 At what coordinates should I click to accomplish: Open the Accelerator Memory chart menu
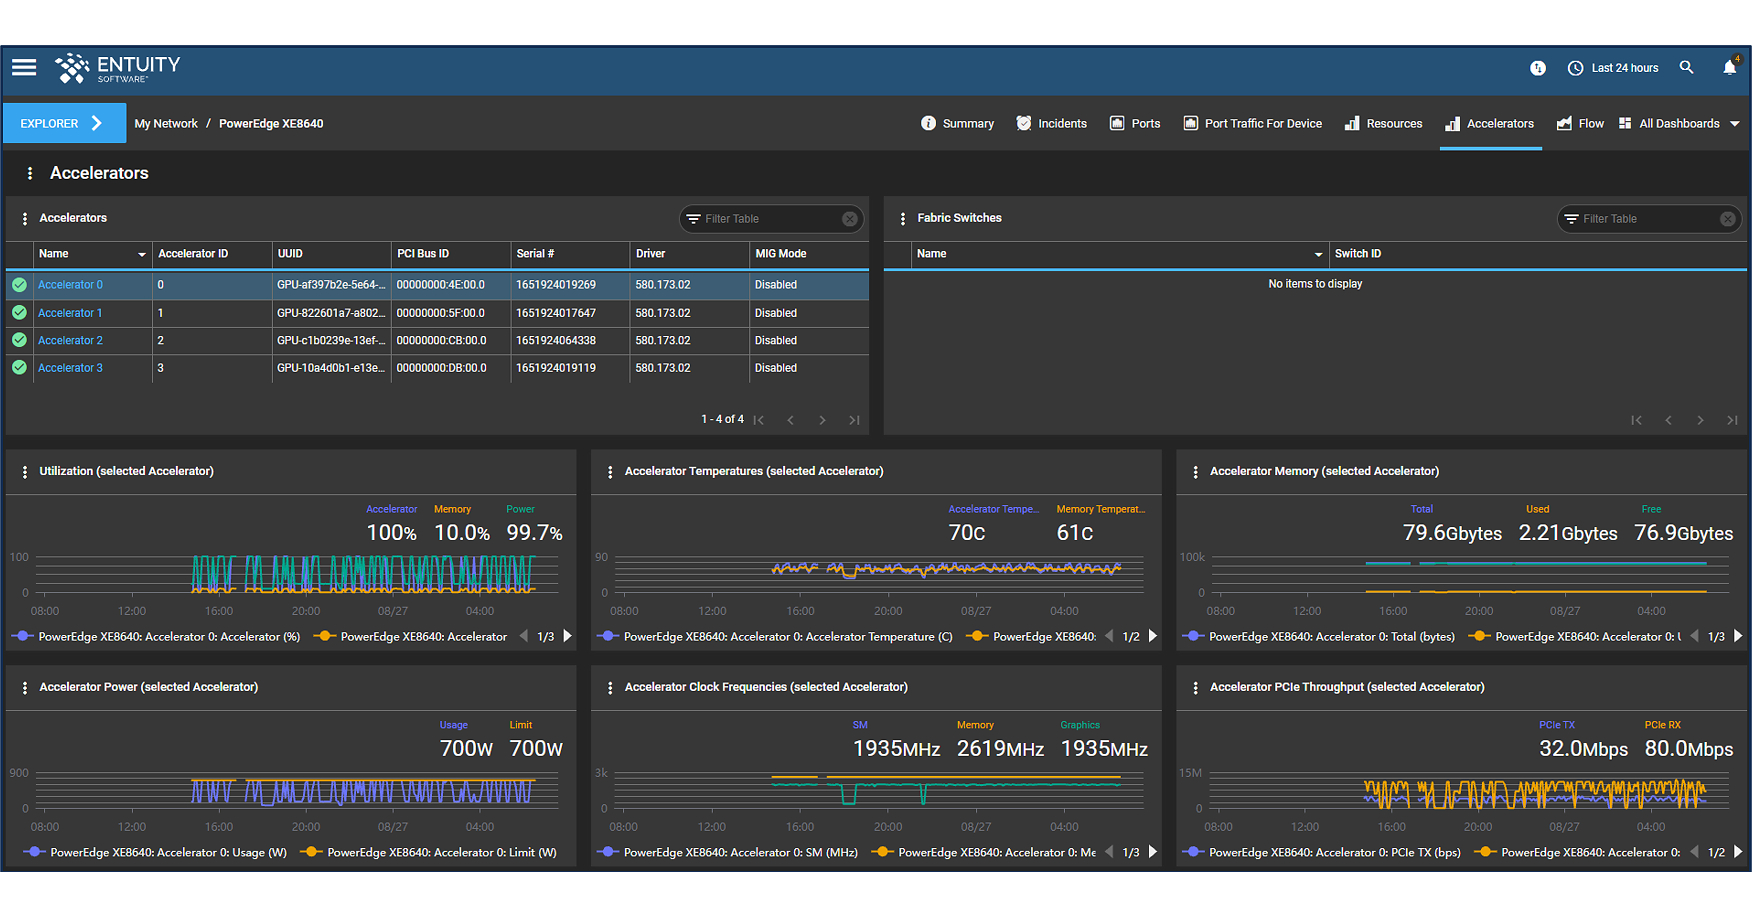pos(1196,472)
